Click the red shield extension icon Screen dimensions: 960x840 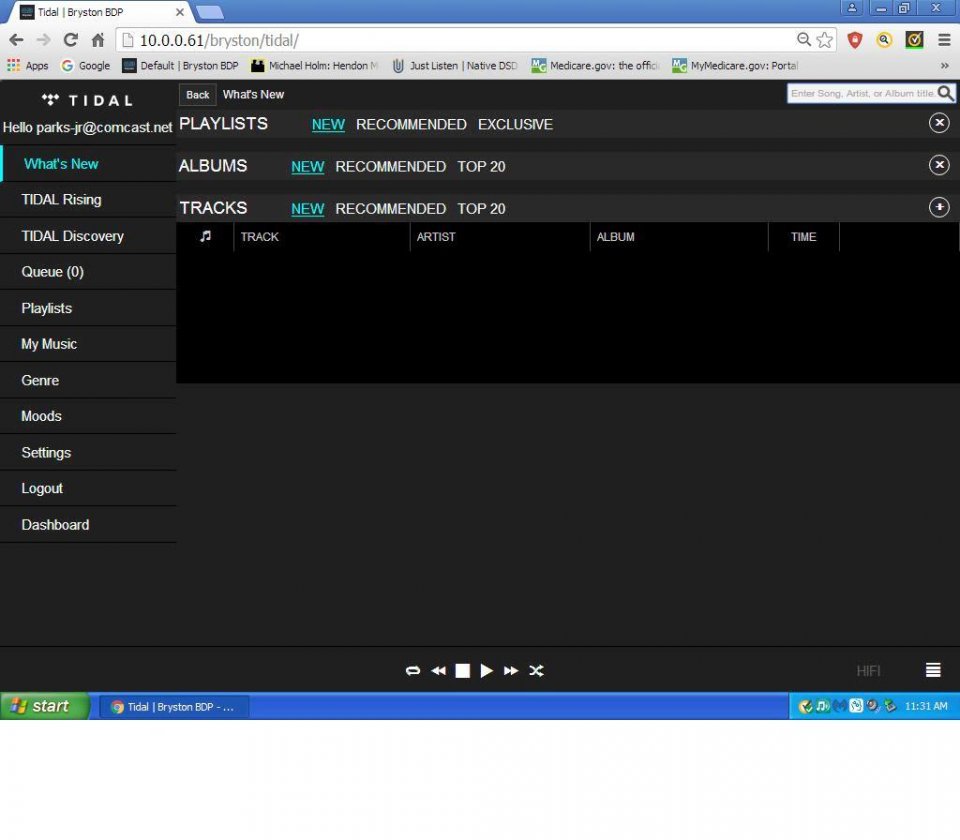tap(855, 40)
